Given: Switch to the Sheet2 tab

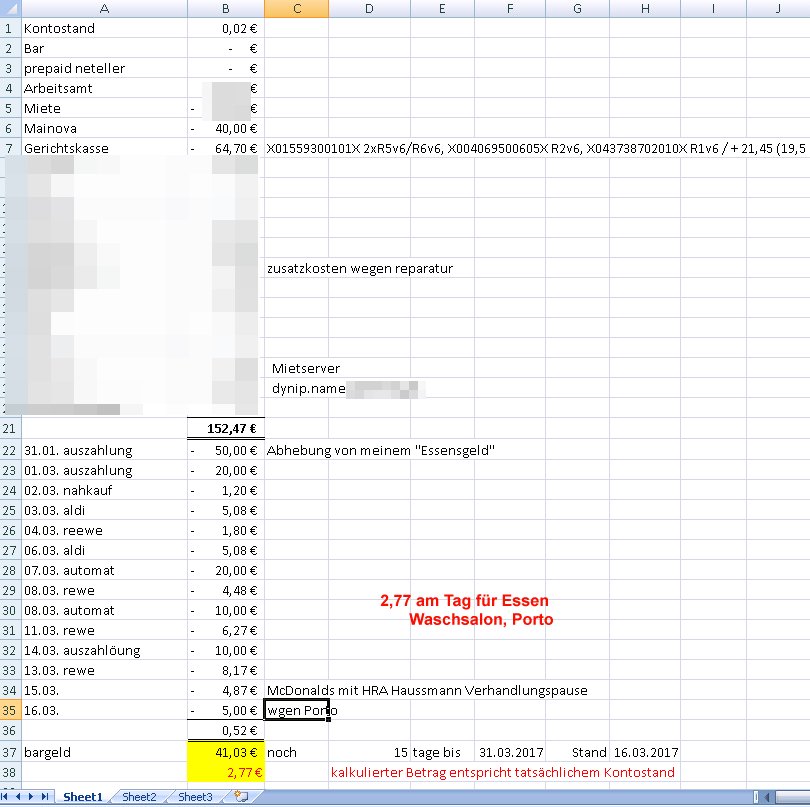Looking at the screenshot, I should (x=139, y=797).
